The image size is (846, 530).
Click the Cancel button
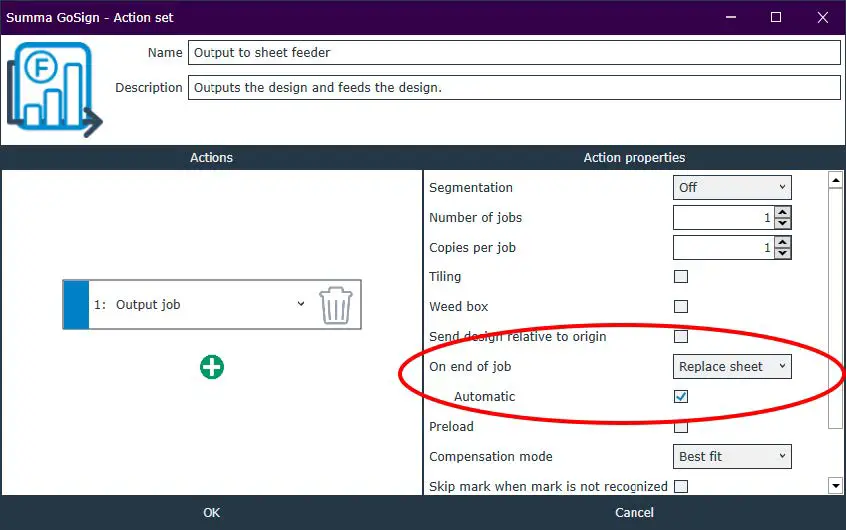(x=634, y=512)
